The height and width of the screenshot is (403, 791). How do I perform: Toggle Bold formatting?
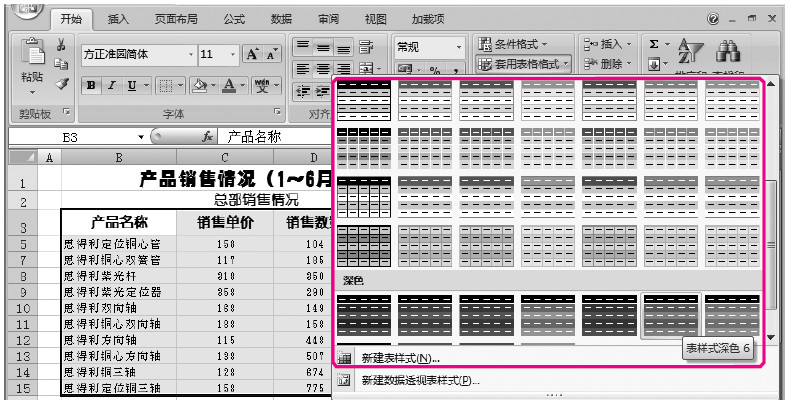click(91, 86)
